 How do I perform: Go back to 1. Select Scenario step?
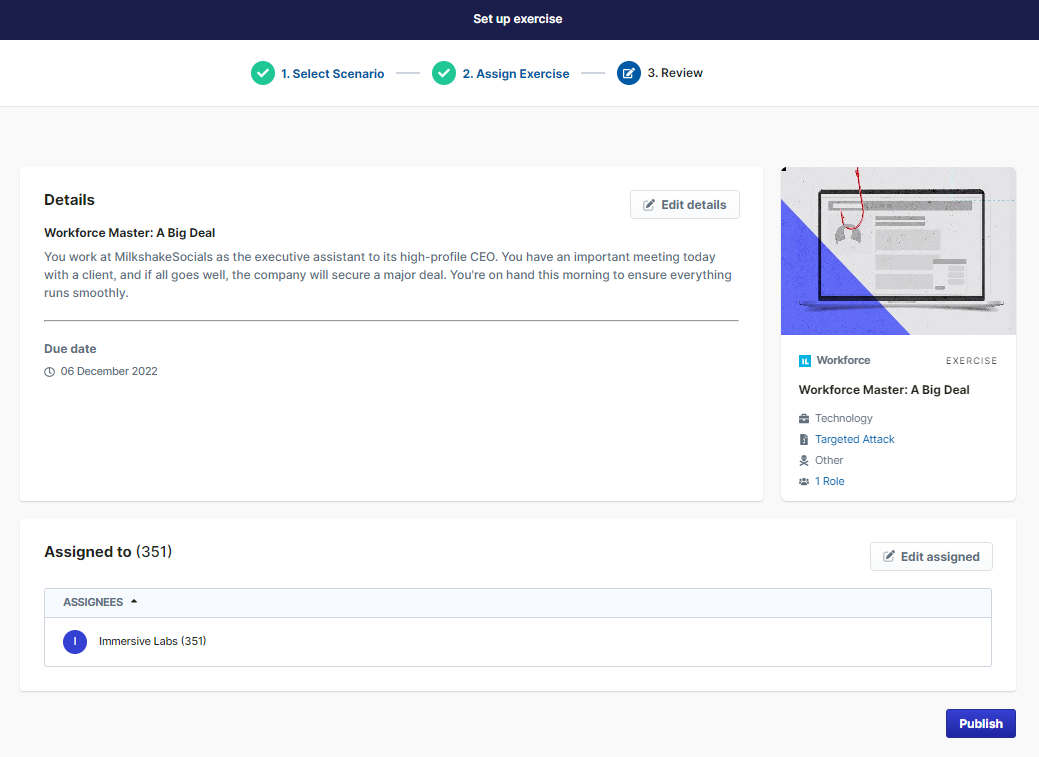coord(332,74)
